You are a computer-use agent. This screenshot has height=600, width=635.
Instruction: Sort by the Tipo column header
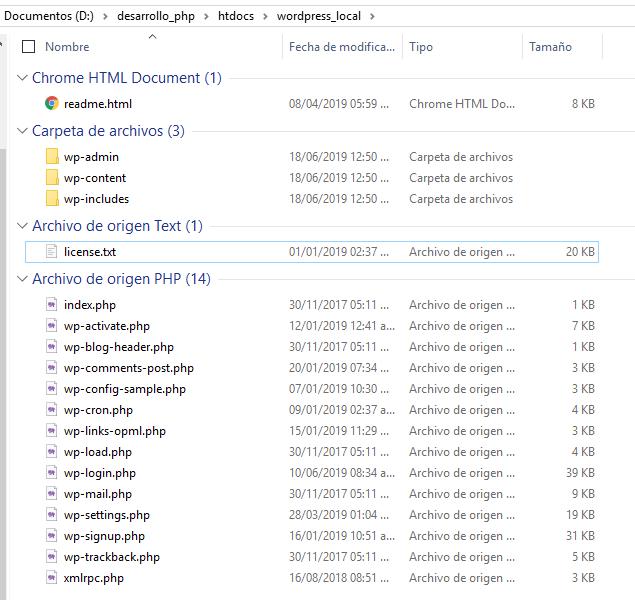pos(421,47)
